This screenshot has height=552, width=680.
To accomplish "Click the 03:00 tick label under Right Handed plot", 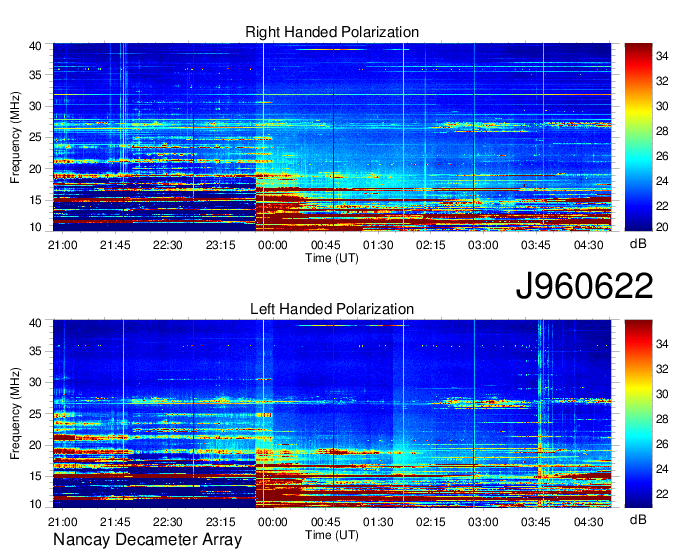I will pyautogui.click(x=483, y=245).
